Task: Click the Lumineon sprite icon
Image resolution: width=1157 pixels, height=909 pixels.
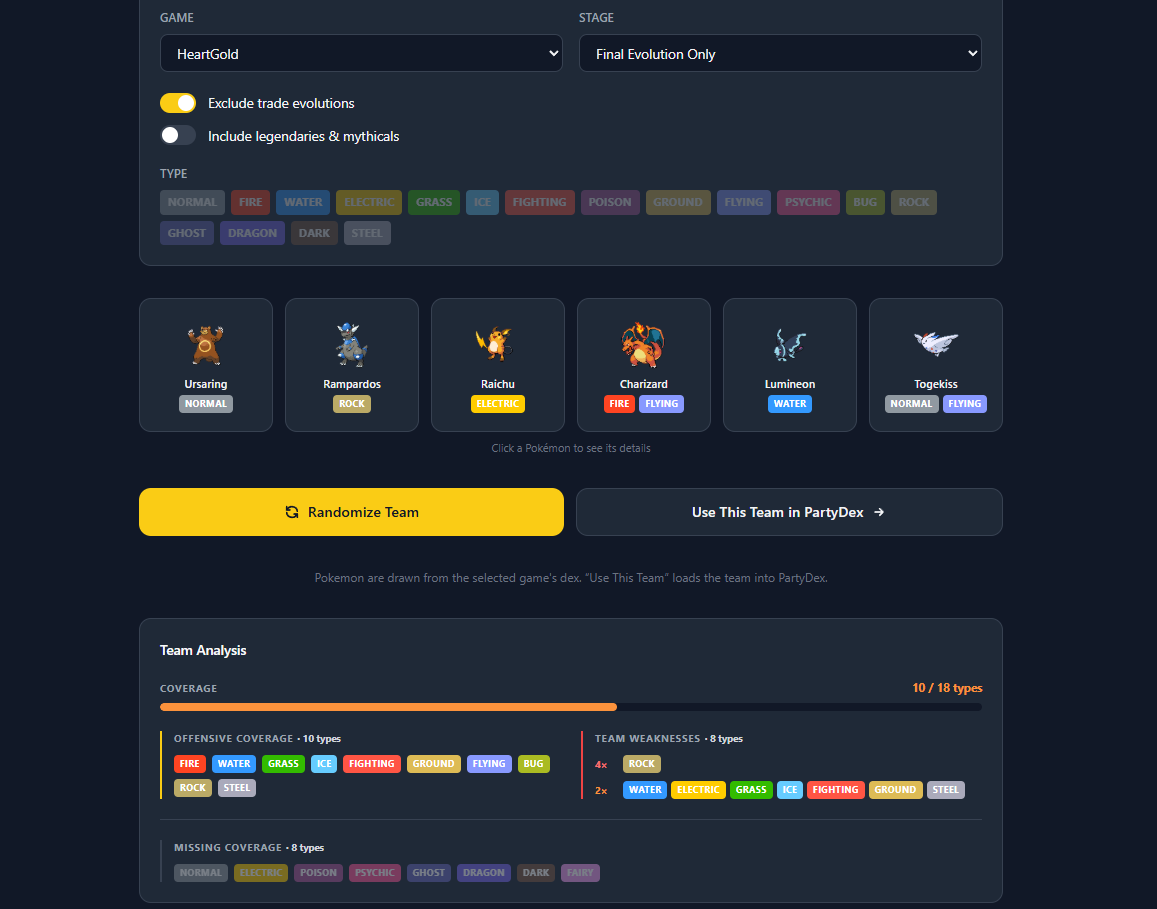Action: coord(790,345)
